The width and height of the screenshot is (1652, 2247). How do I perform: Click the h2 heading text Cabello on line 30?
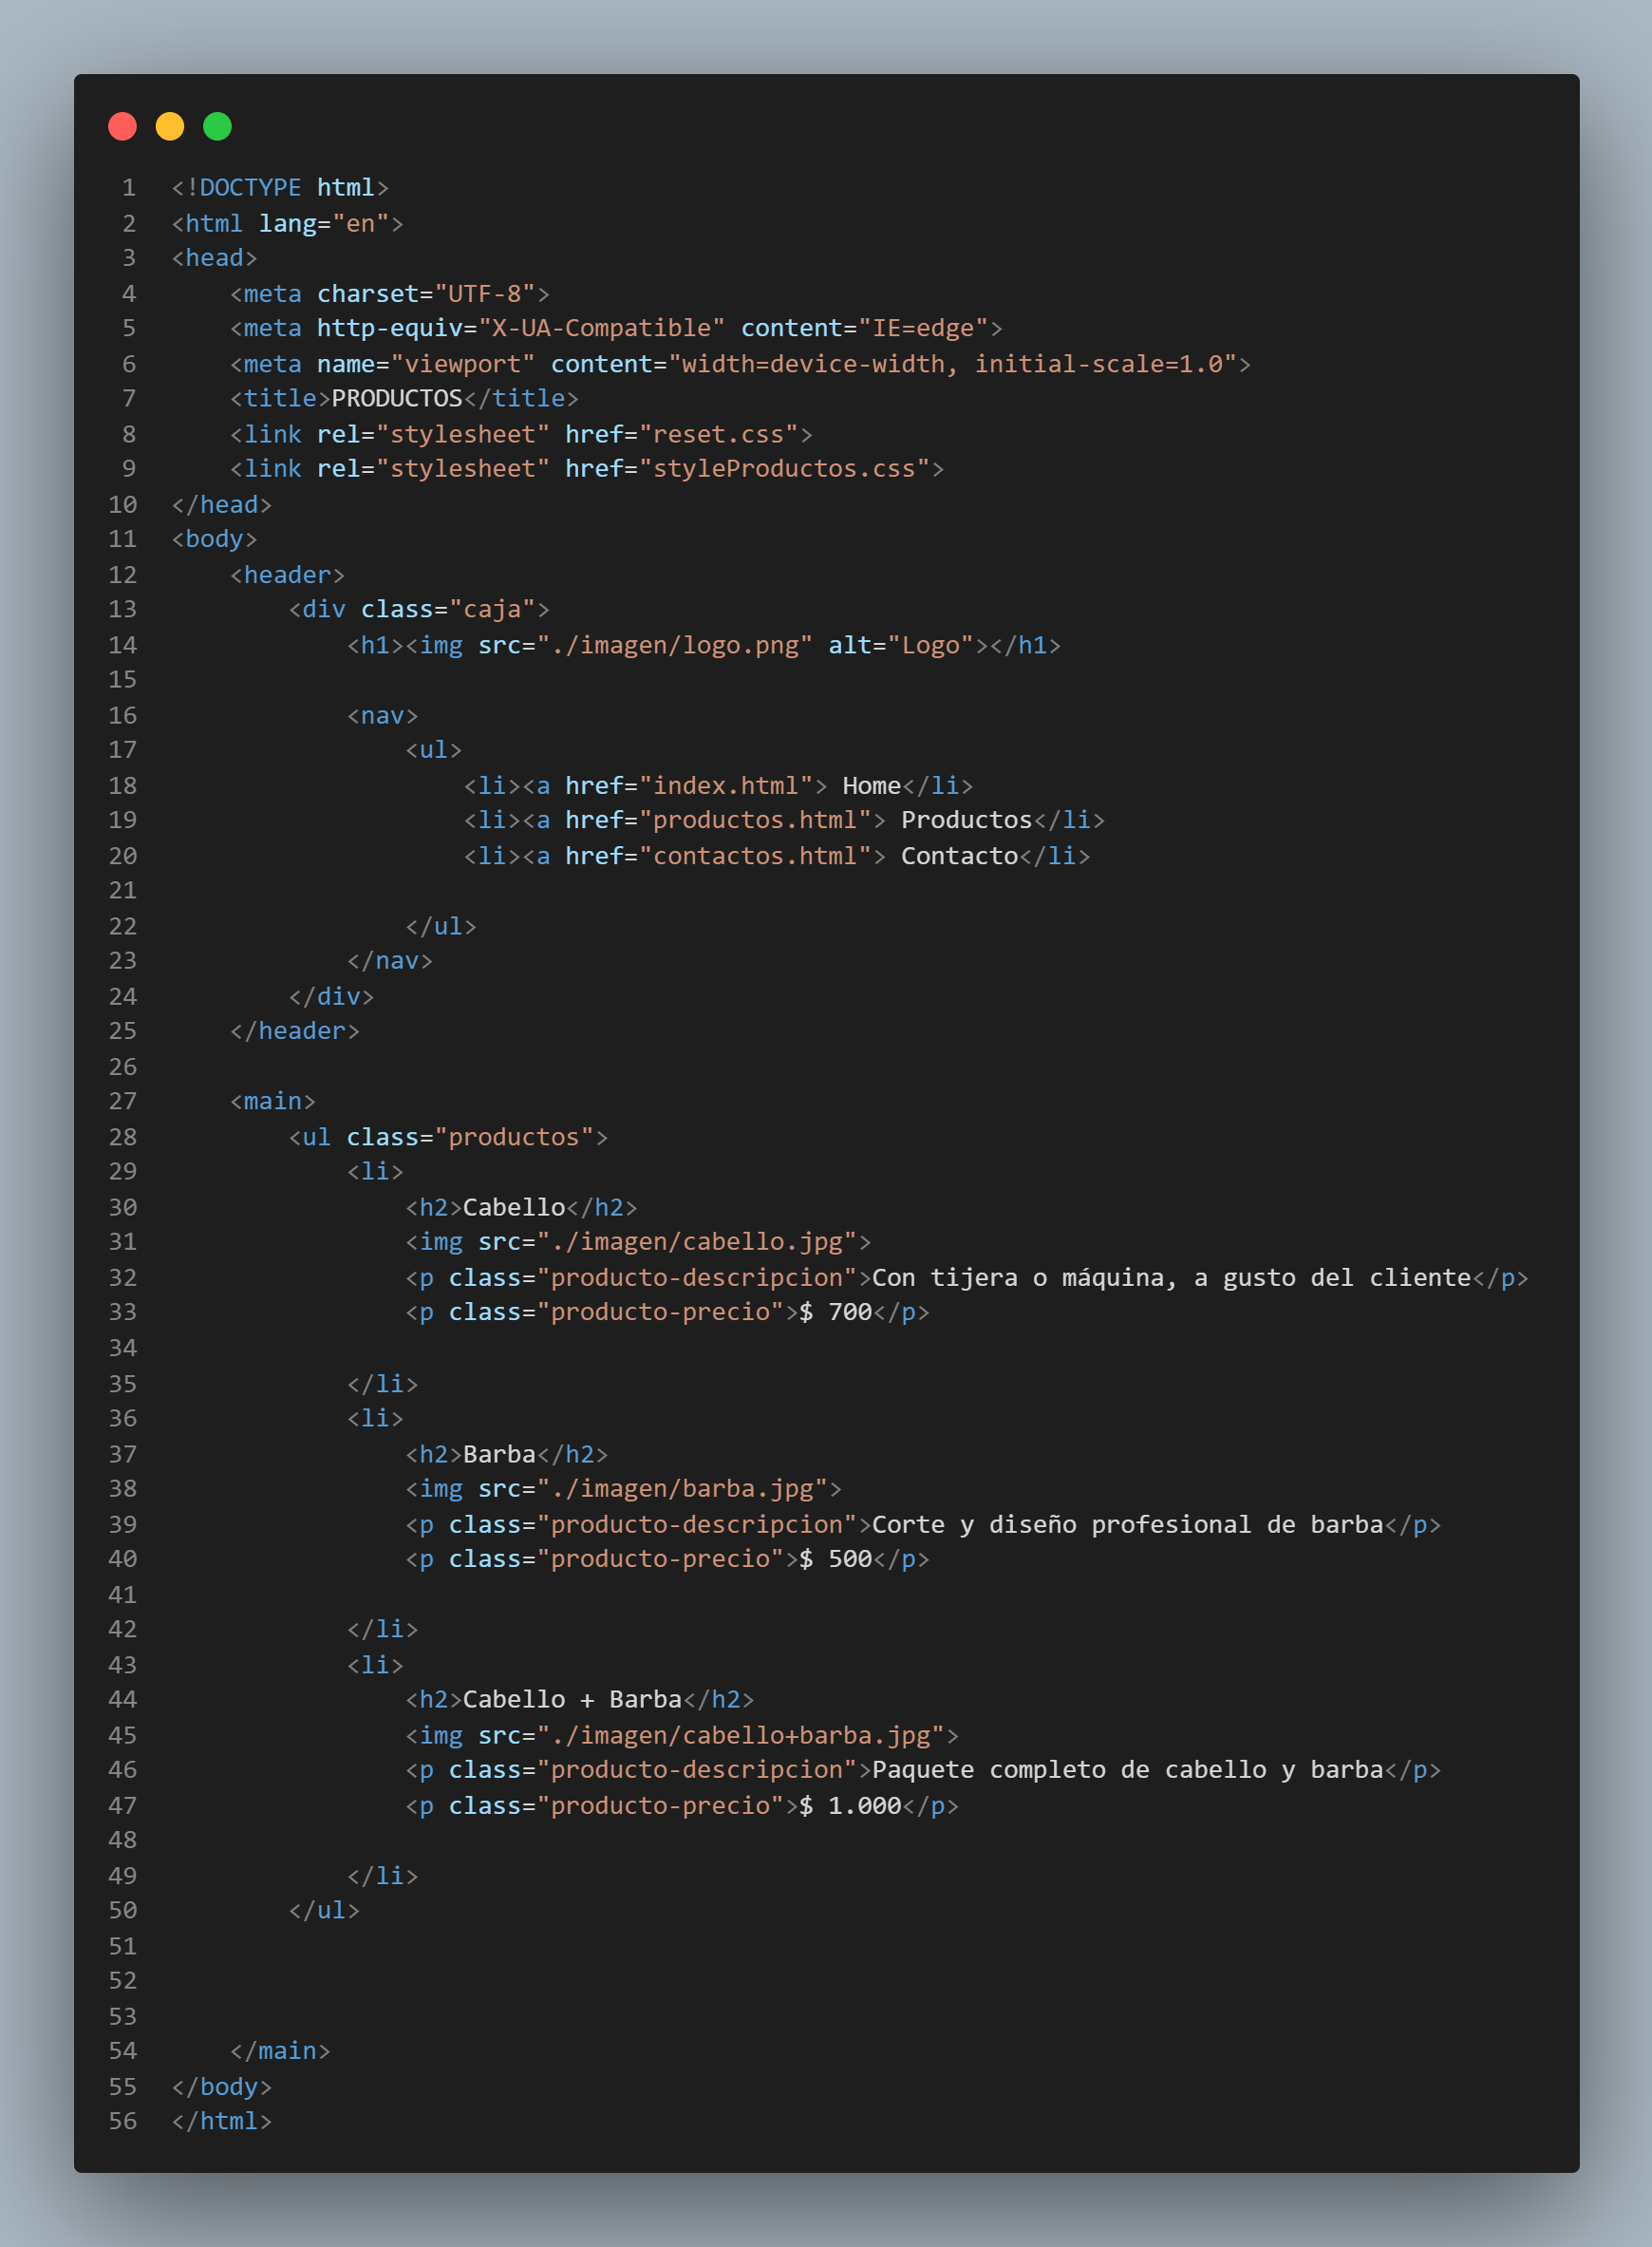(514, 1207)
